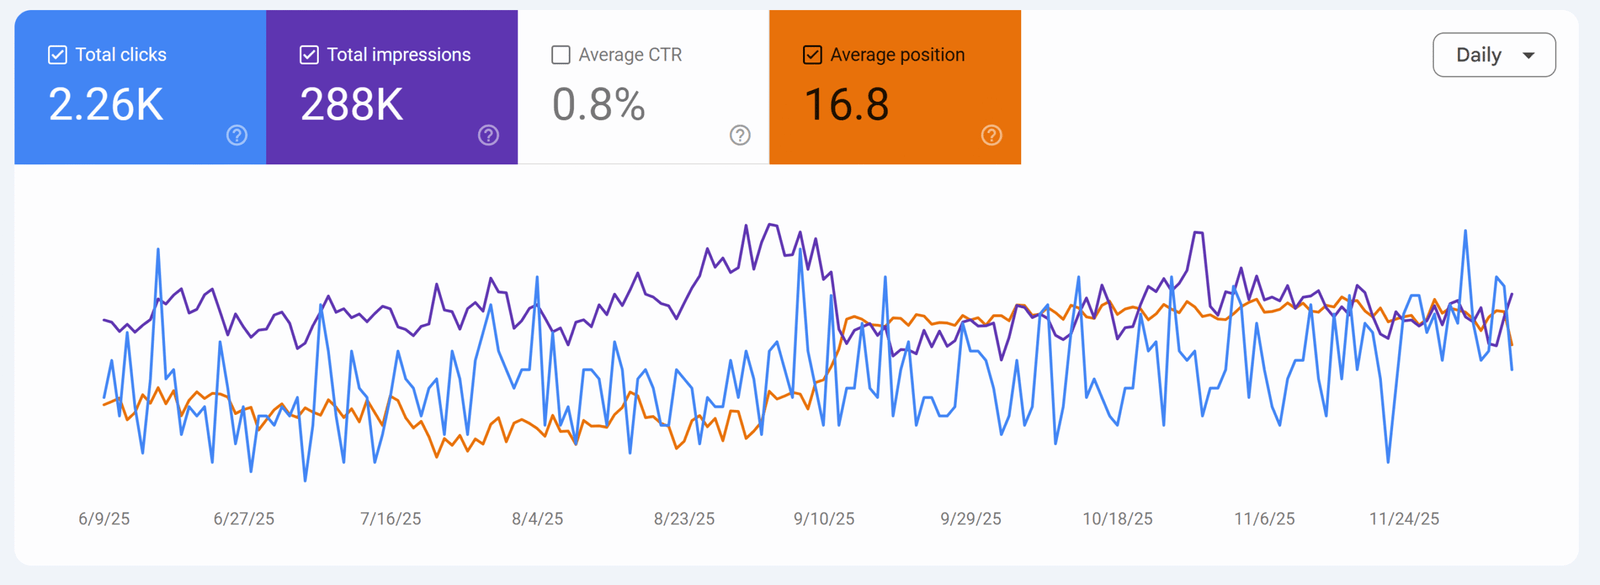
Task: Click help icon on Total impressions card
Action: tap(488, 135)
